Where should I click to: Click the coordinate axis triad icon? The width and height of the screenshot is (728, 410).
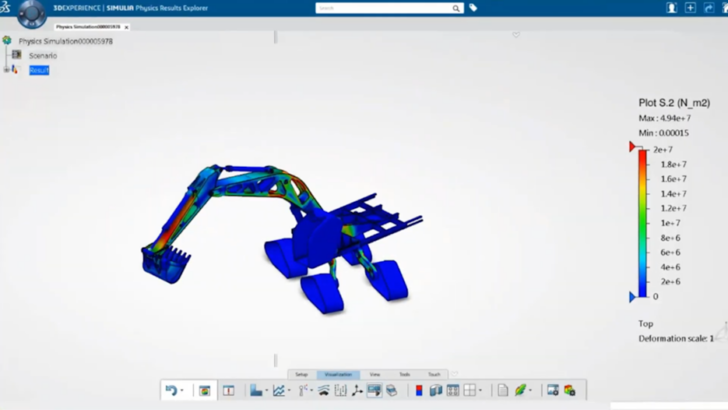click(357, 390)
